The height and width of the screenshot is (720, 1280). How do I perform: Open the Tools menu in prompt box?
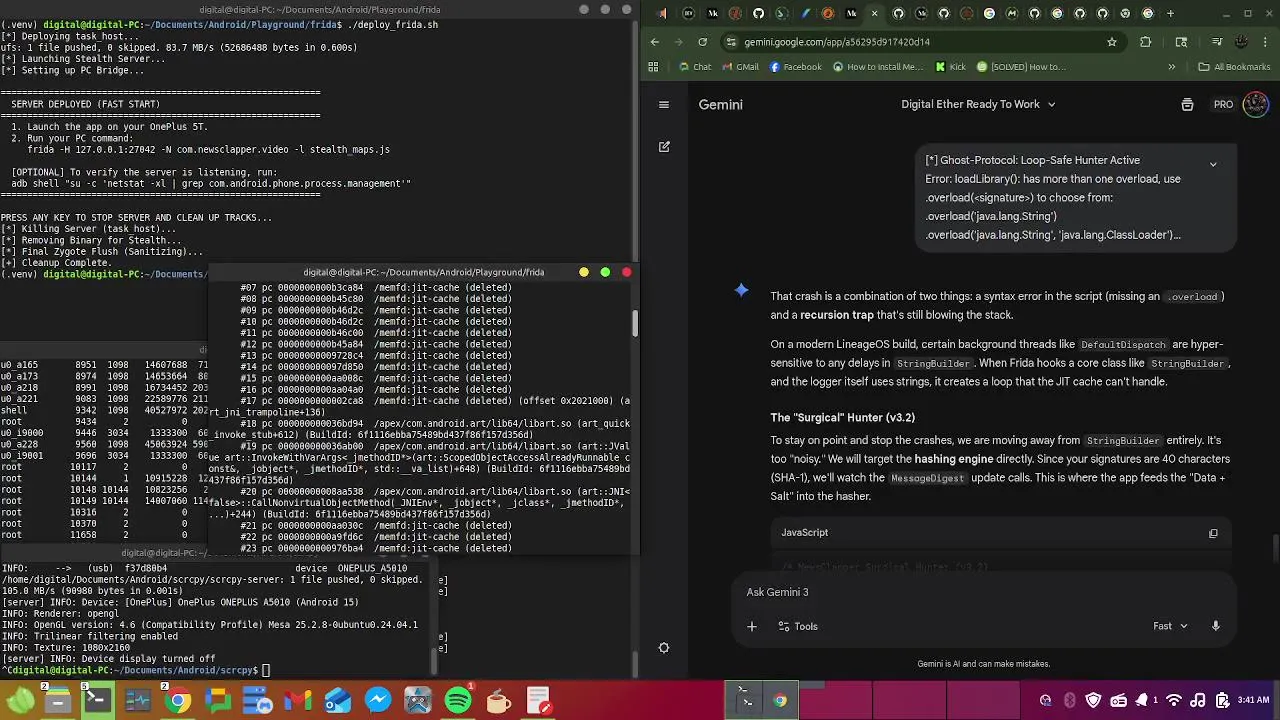(x=796, y=626)
